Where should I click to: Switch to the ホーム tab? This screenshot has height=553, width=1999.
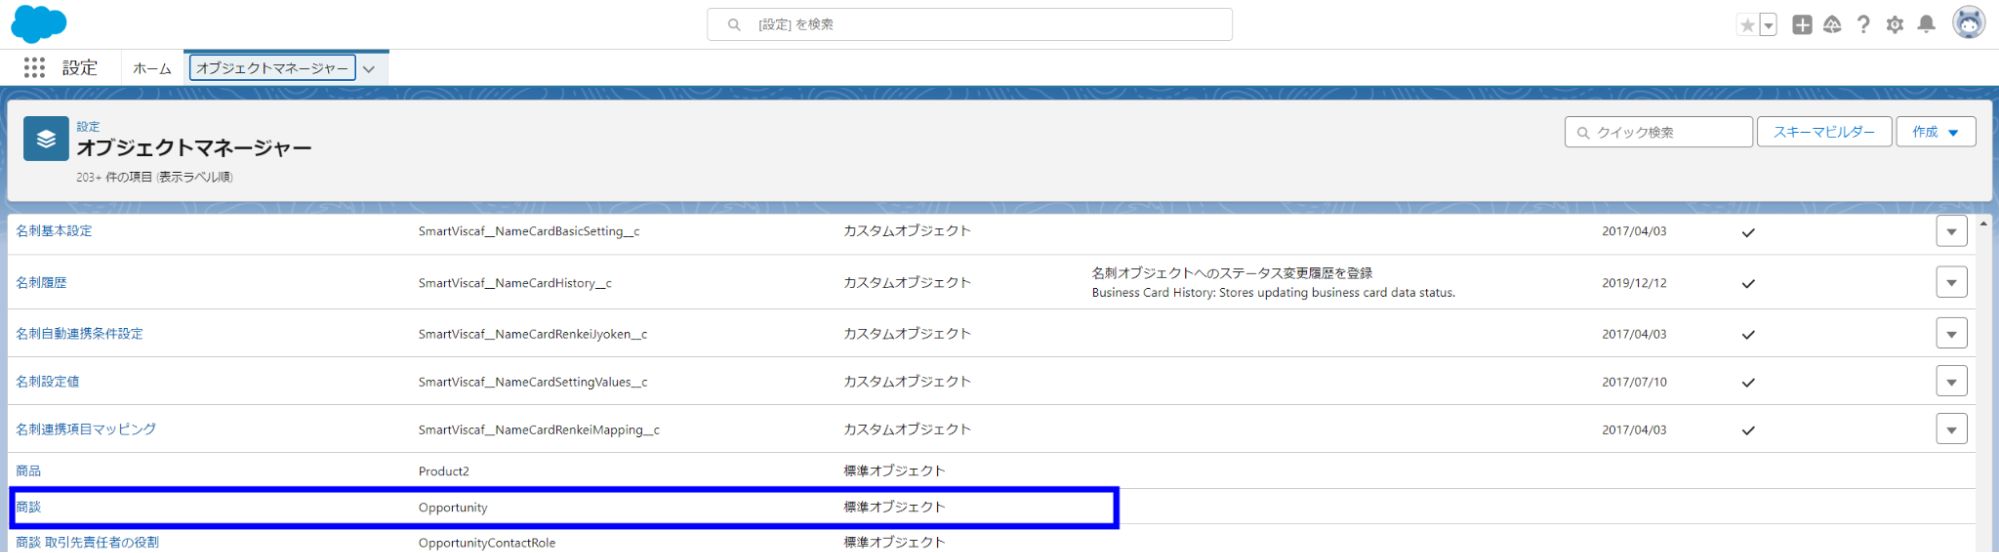pos(152,68)
